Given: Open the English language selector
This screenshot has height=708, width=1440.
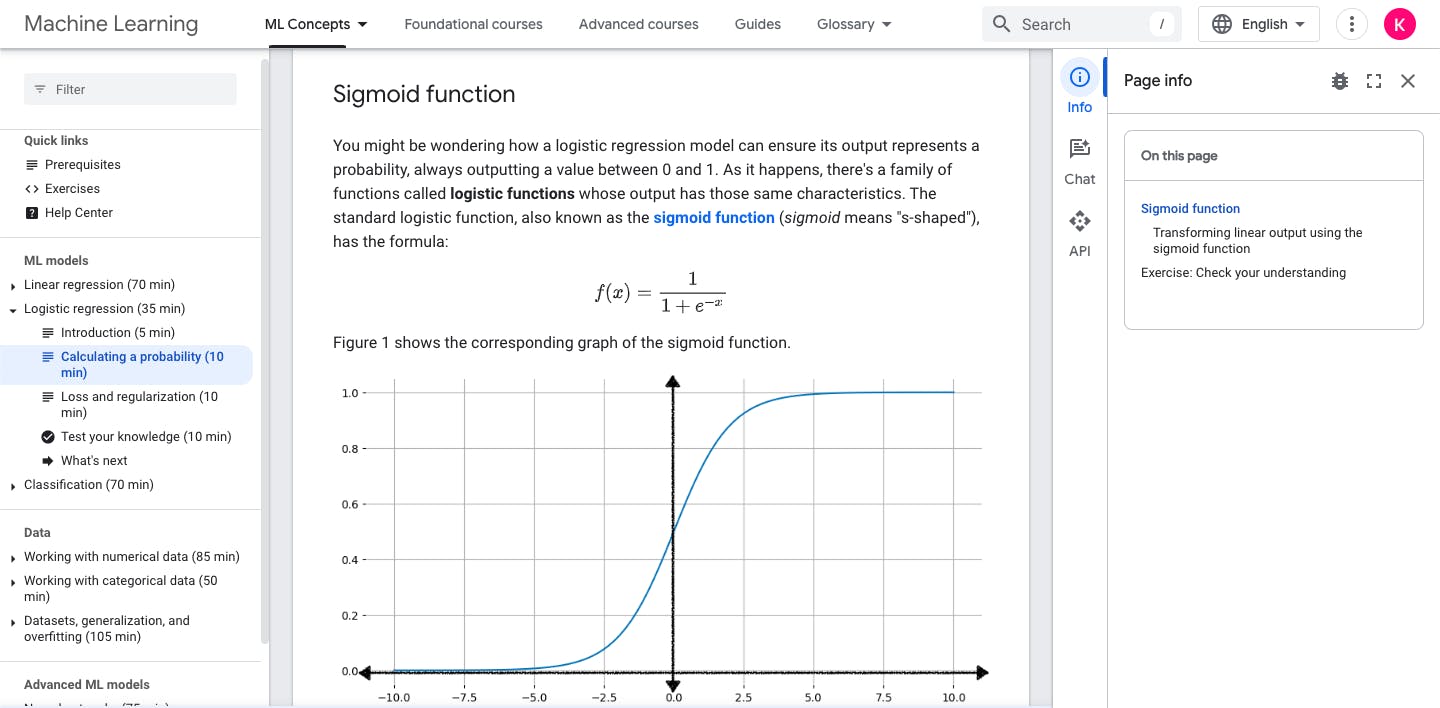Looking at the screenshot, I should click(1259, 23).
